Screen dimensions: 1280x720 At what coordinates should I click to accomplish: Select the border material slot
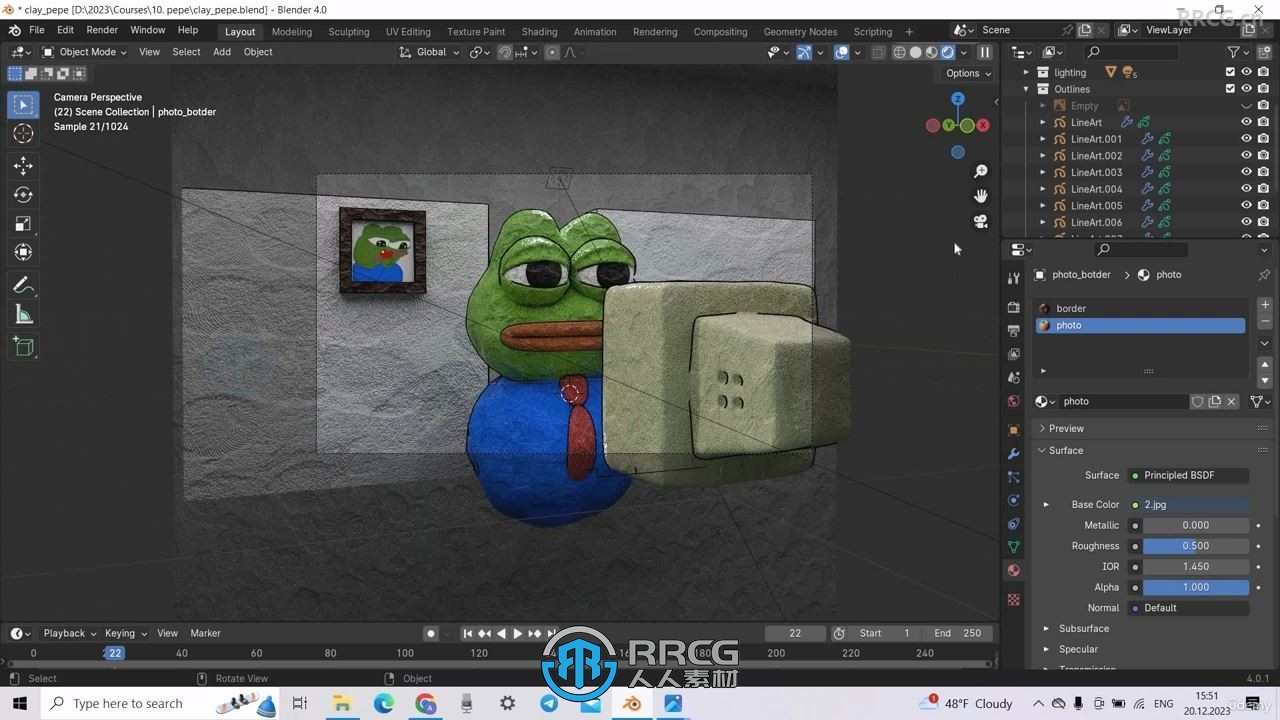coord(1140,308)
